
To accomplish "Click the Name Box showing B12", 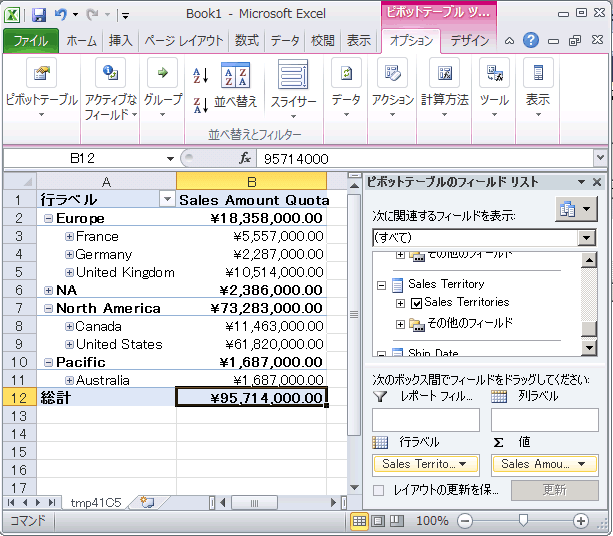I will (82, 158).
